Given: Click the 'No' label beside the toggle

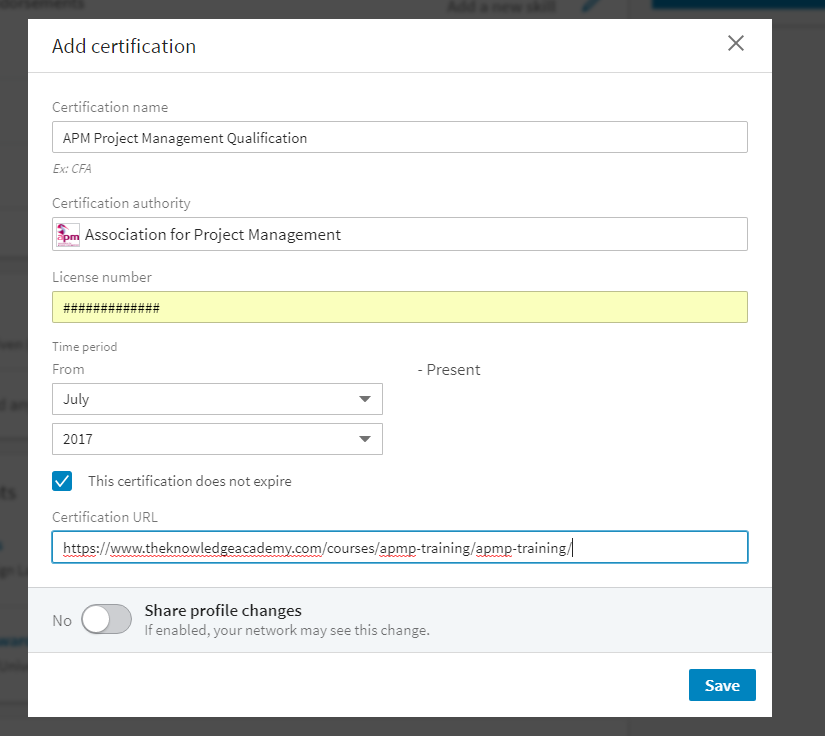Looking at the screenshot, I should point(62,621).
